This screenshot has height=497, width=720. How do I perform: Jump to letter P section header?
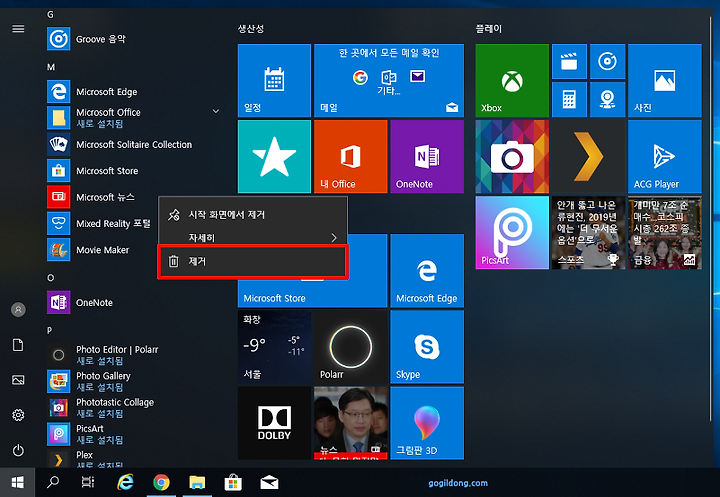click(50, 330)
